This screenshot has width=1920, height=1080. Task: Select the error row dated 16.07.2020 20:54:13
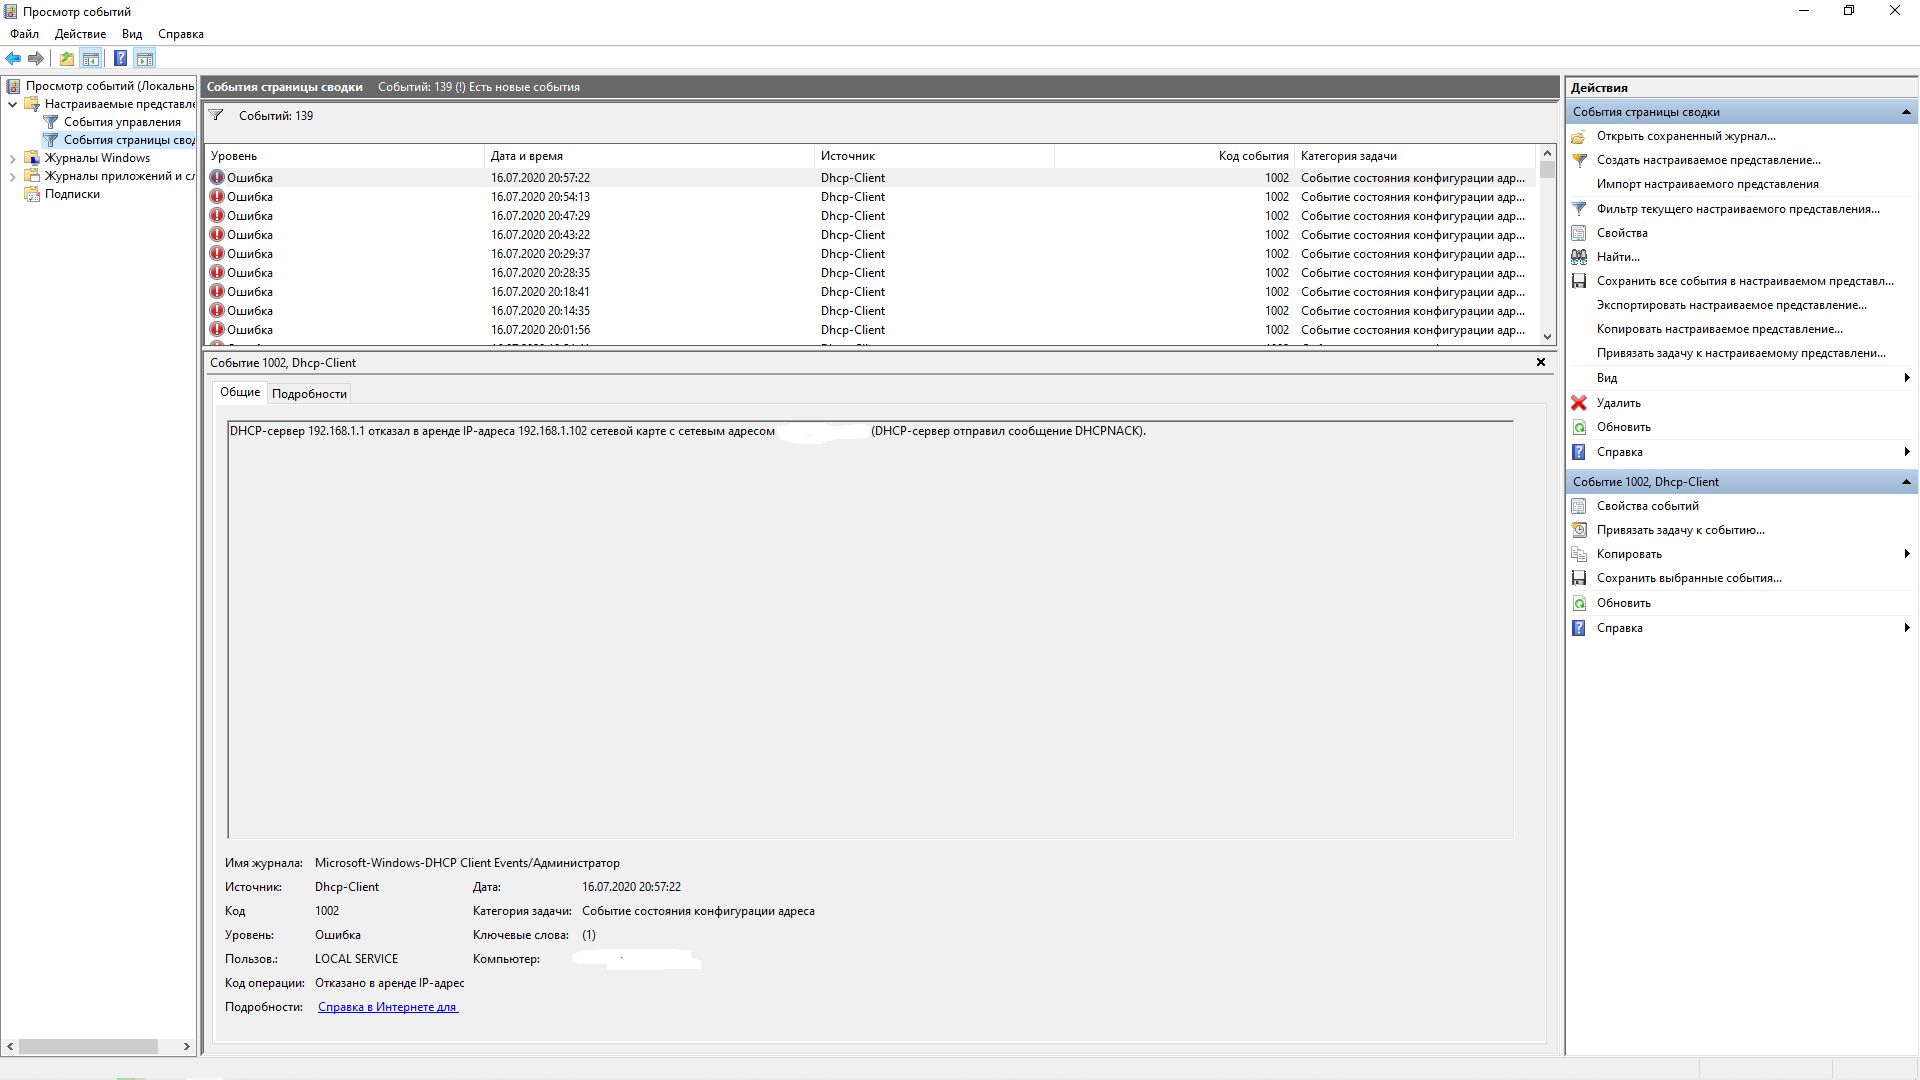click(x=870, y=197)
